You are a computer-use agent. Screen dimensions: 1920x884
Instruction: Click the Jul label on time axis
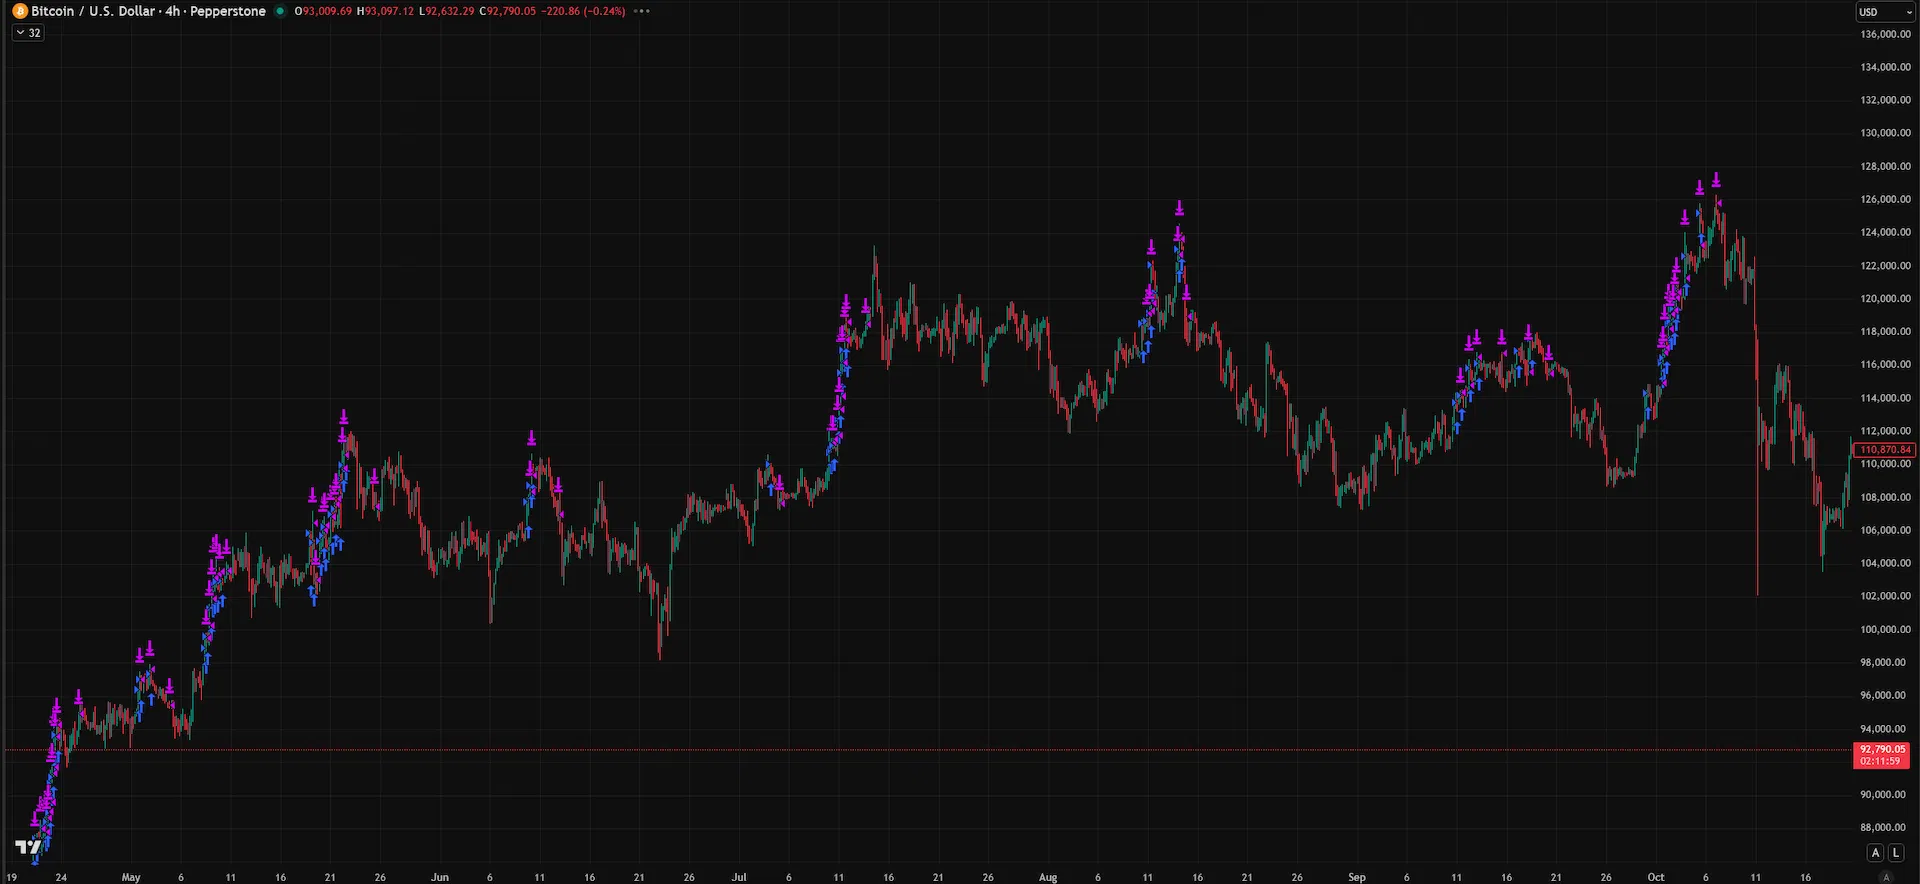click(x=739, y=877)
